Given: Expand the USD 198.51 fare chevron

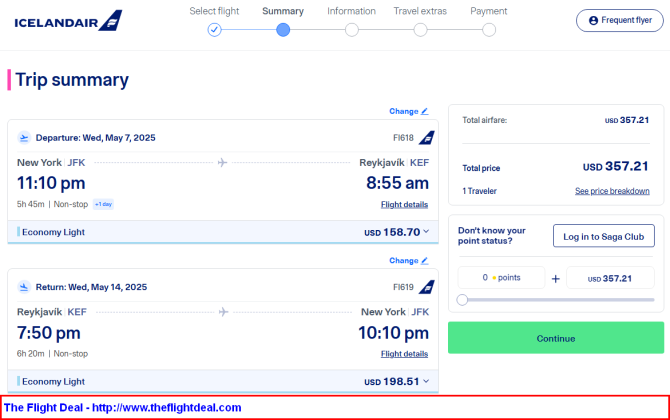Looking at the screenshot, I should (426, 381).
